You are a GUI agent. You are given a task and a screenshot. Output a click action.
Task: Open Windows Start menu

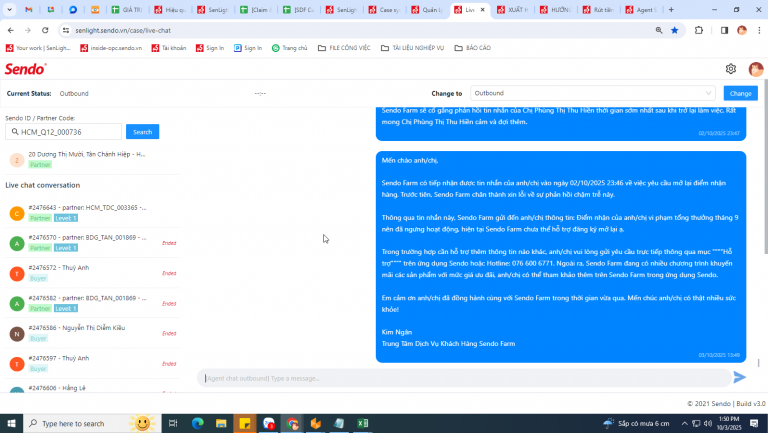click(x=11, y=423)
